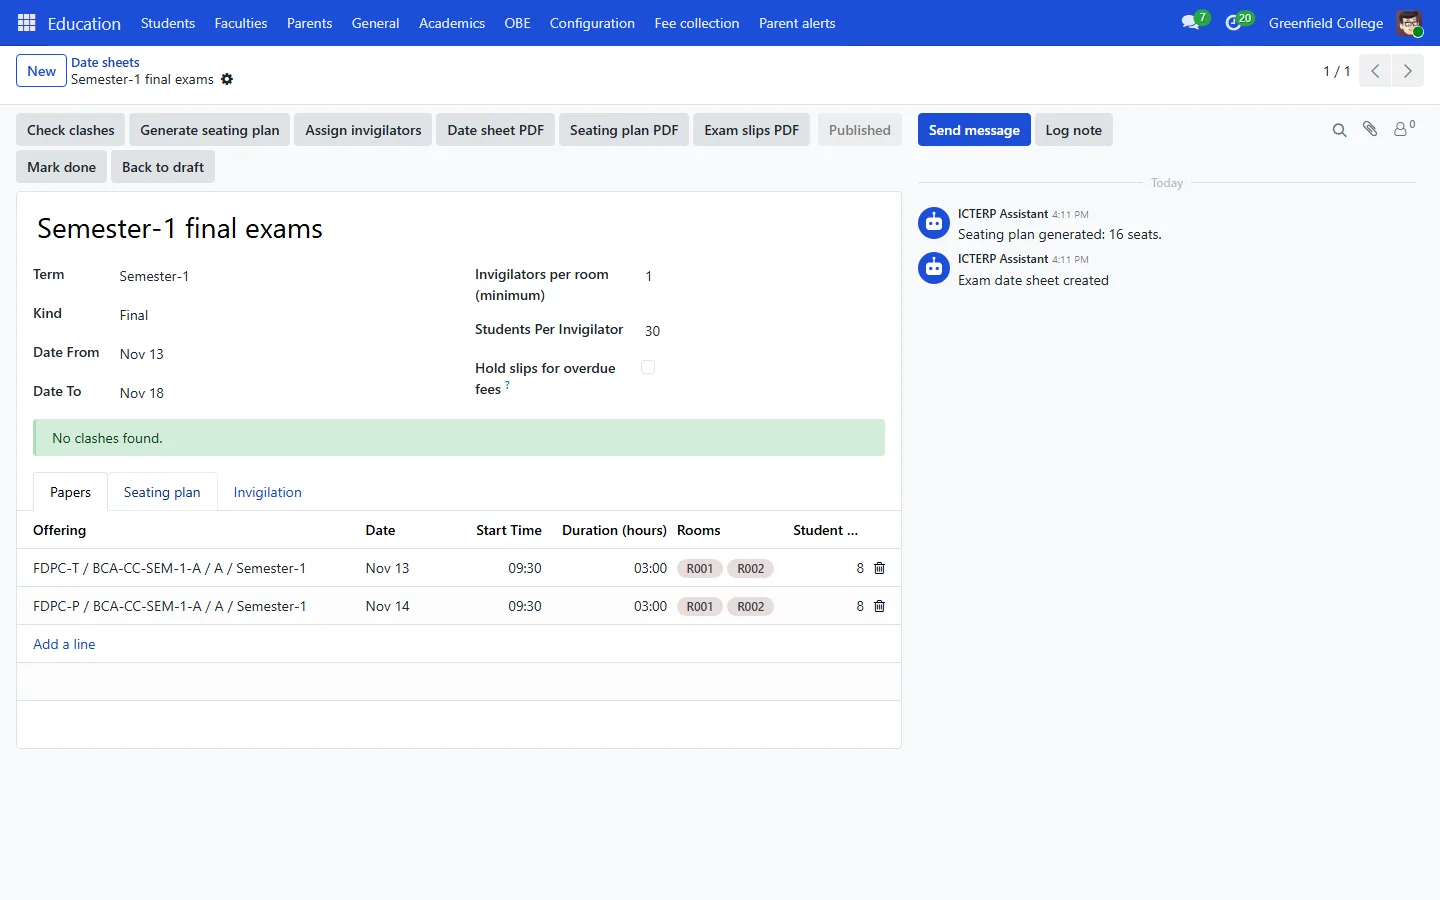The width and height of the screenshot is (1440, 900).
Task: Open the Students menu
Action: tap(168, 23)
